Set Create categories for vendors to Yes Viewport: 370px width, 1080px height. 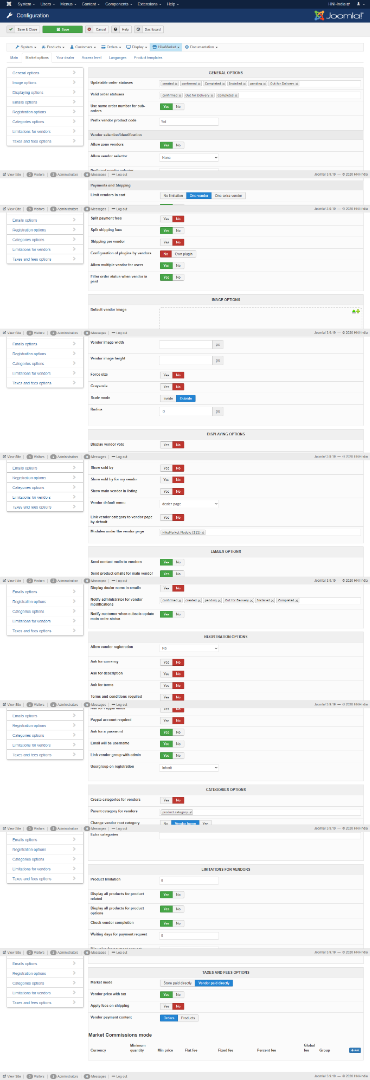pos(166,800)
